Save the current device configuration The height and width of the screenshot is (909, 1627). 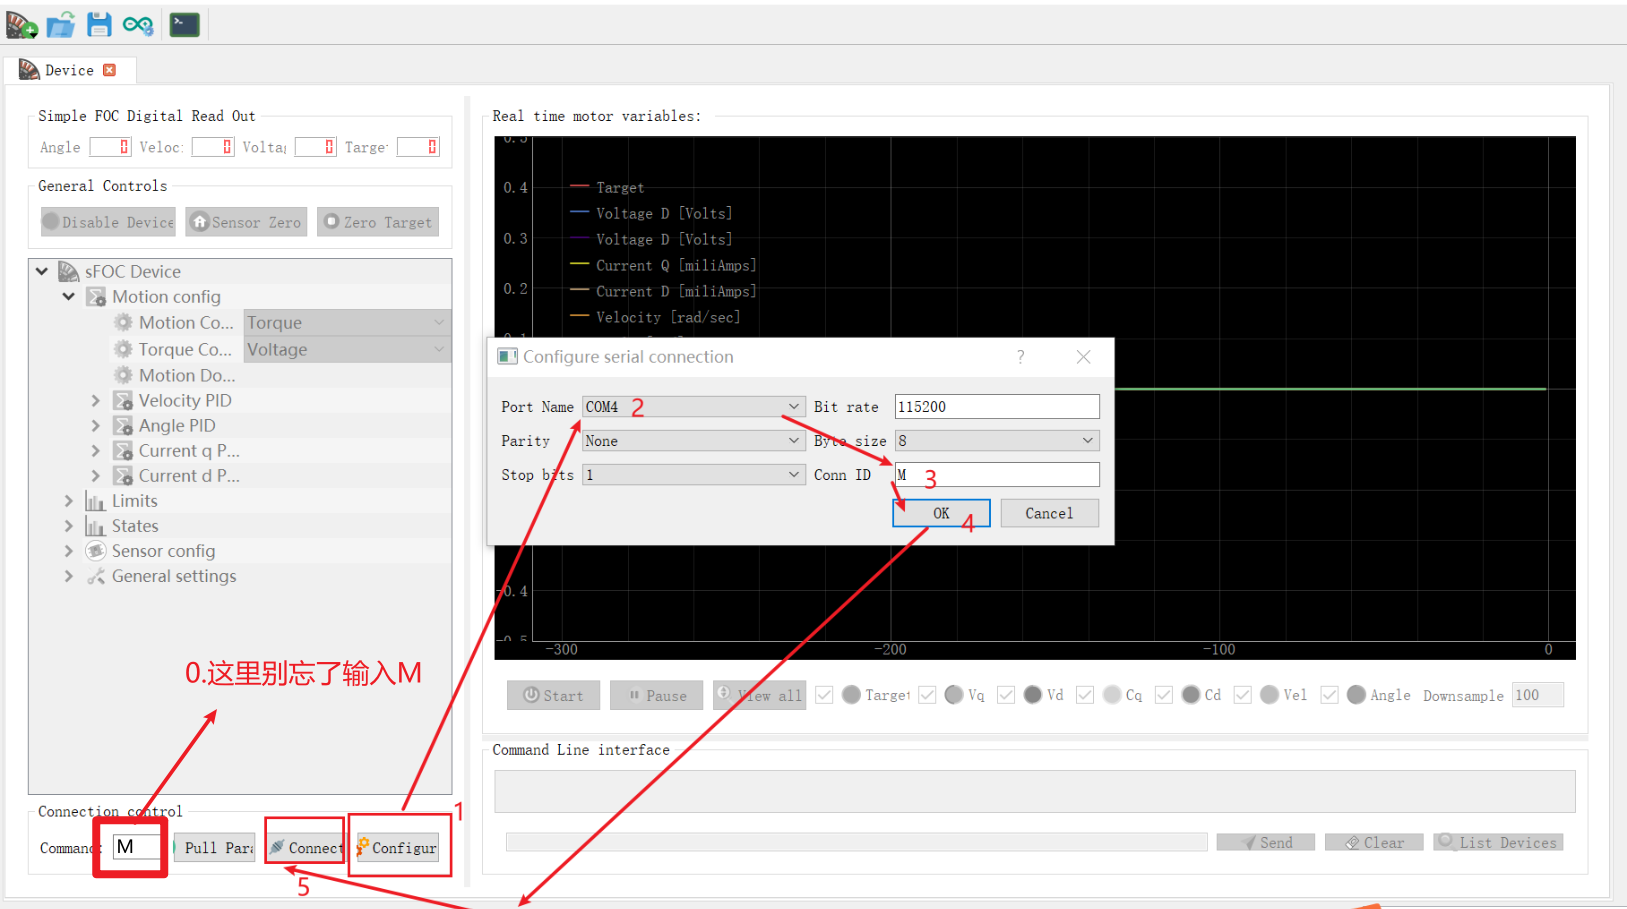point(98,25)
